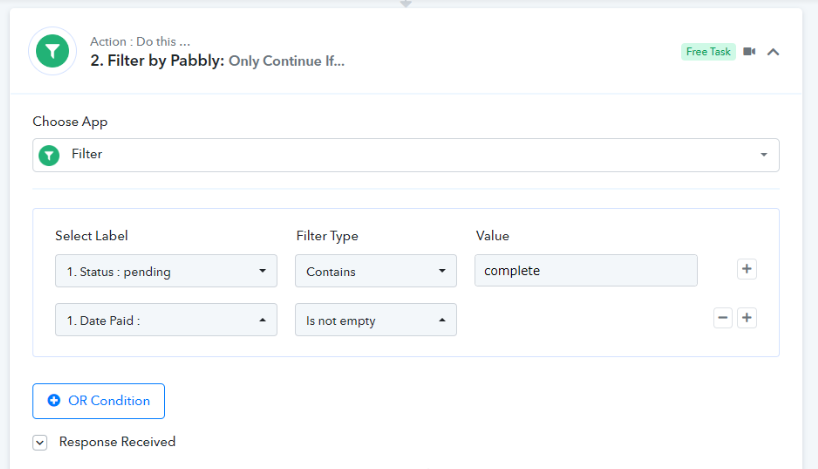The width and height of the screenshot is (818, 469).
Task: Click the step title Filter by Pabbly
Action: (x=157, y=61)
